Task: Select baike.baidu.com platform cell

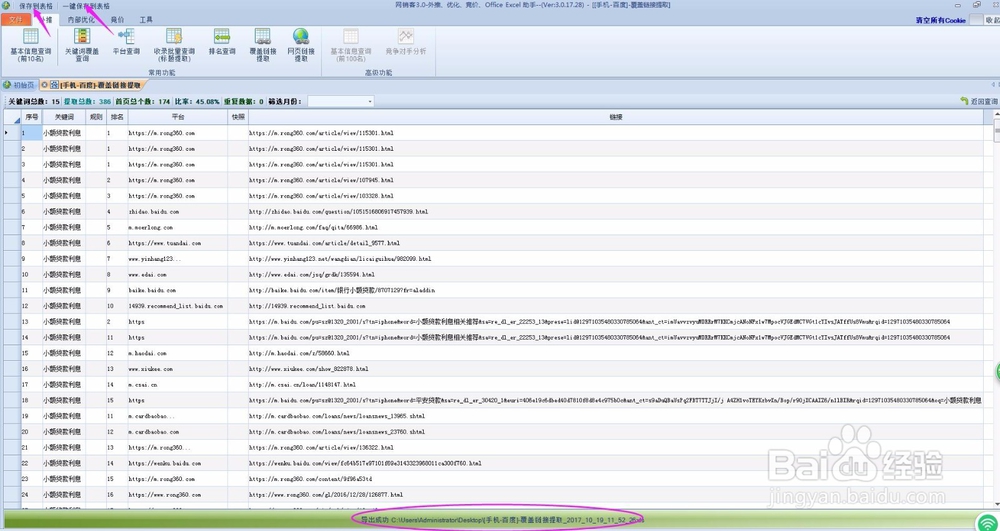Action: coord(178,291)
